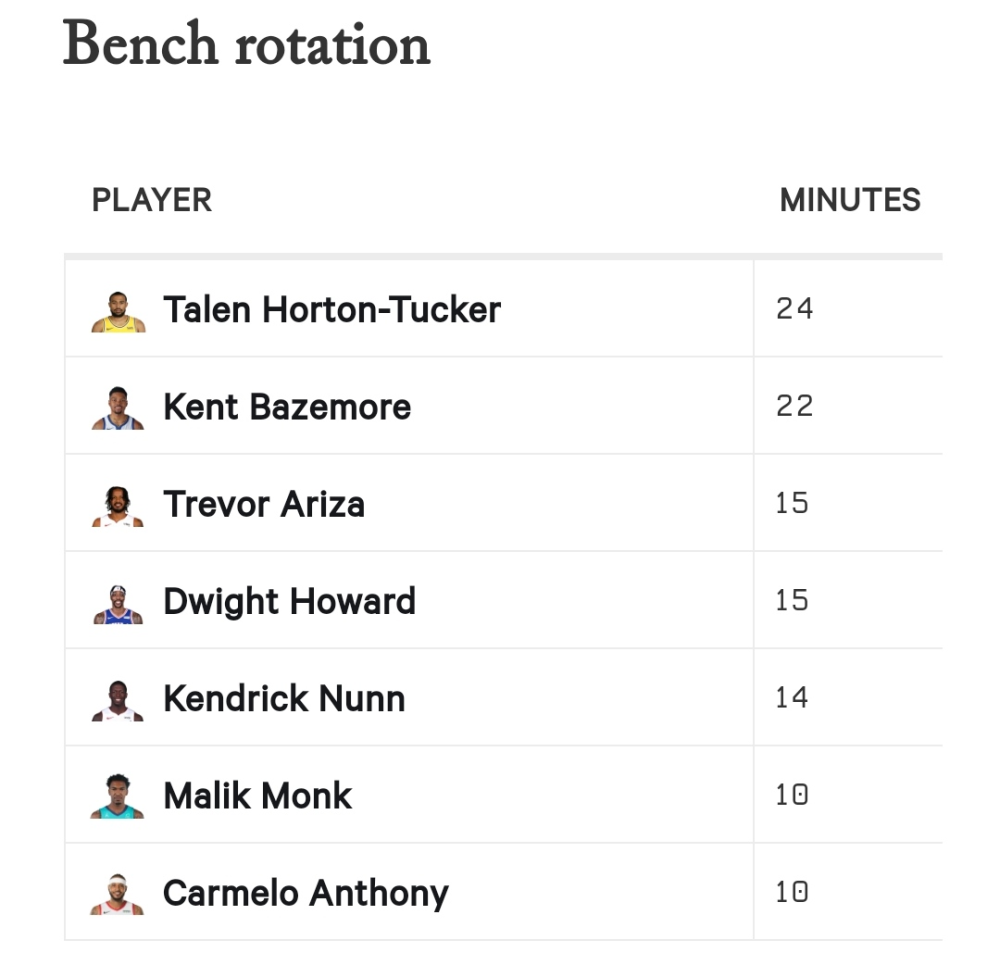Sort by the MINUTES column header
The height and width of the screenshot is (965, 1000).
(x=850, y=200)
